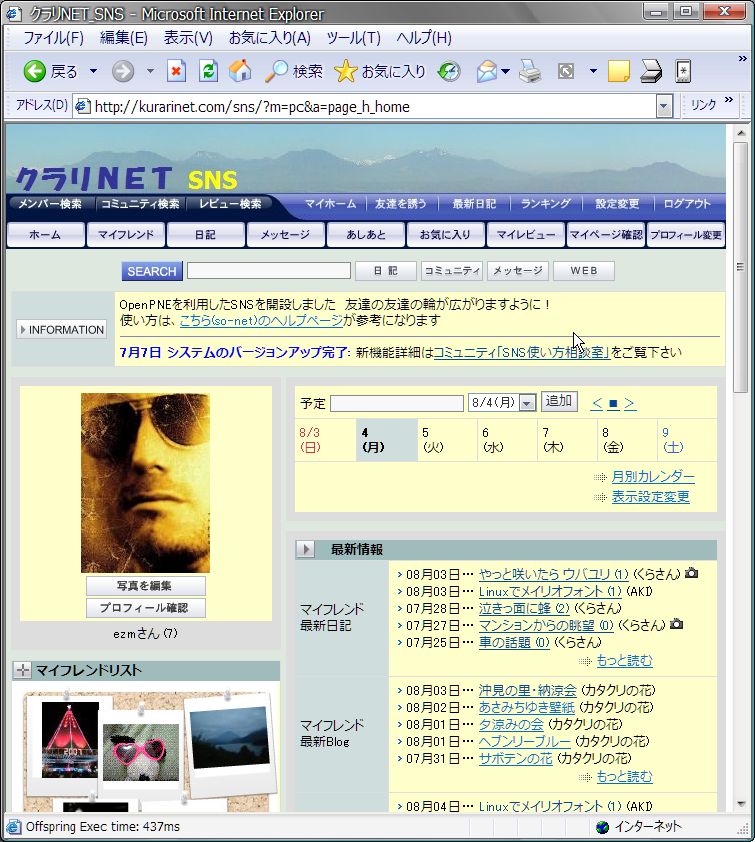Expand the toolbar overflow chevron

(743, 59)
